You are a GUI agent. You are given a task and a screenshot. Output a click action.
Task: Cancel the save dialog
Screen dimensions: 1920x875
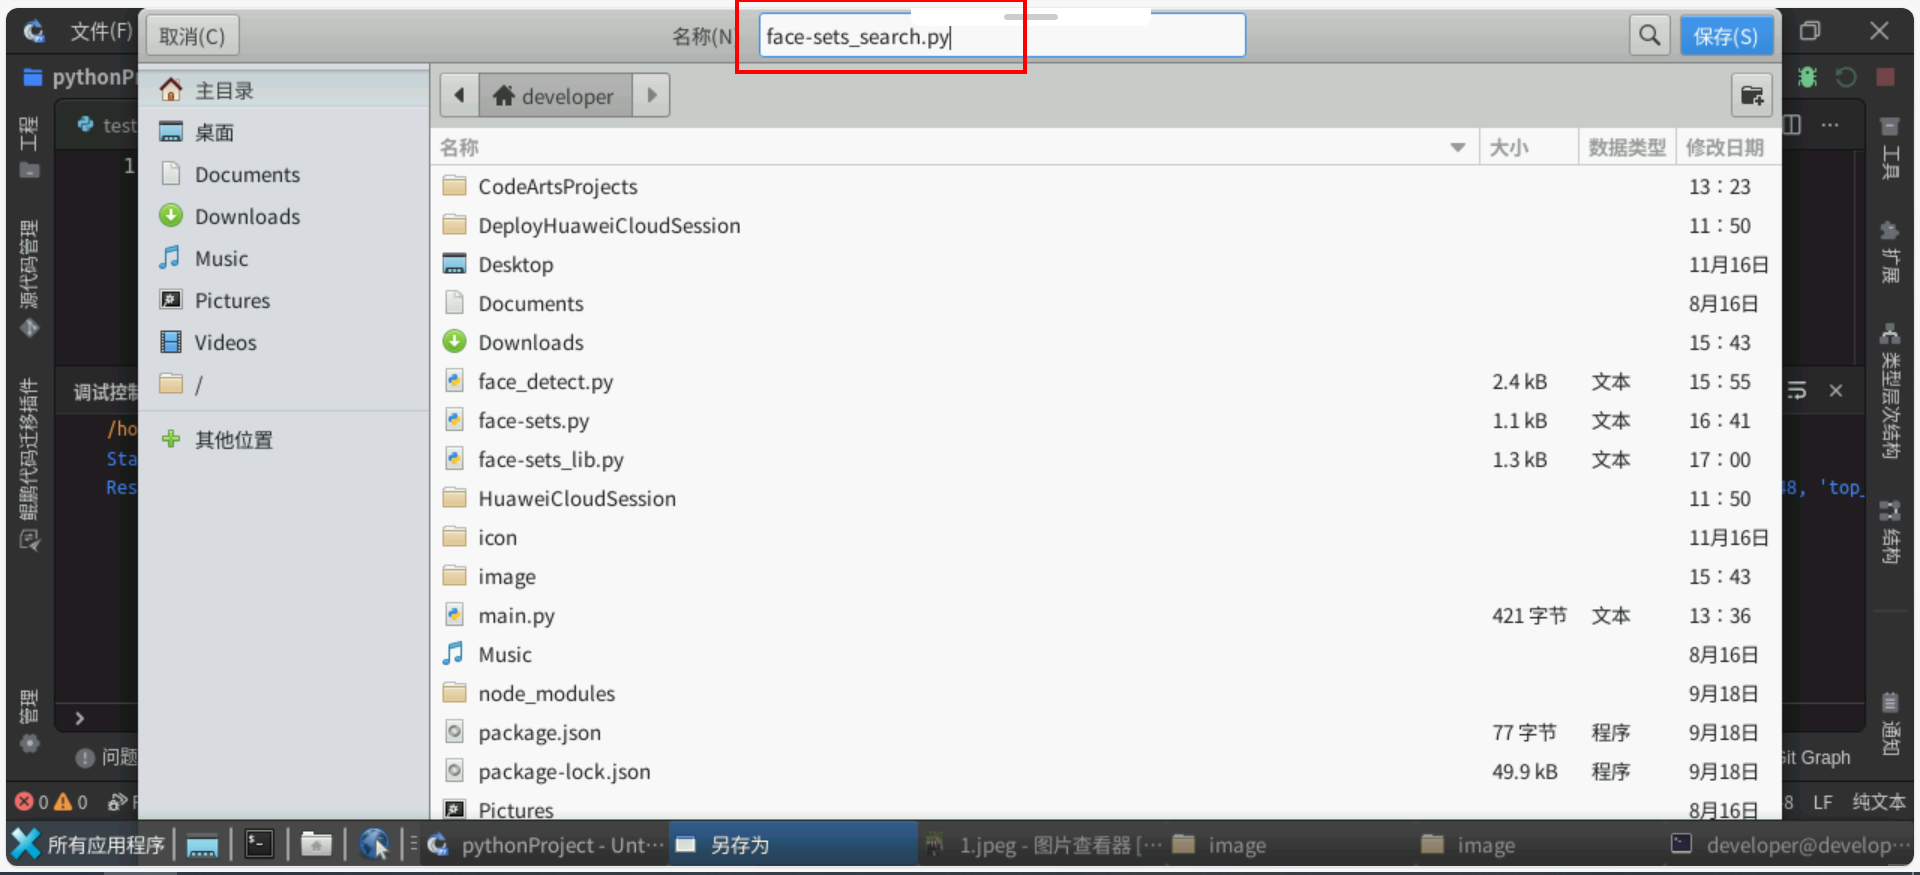pos(192,37)
